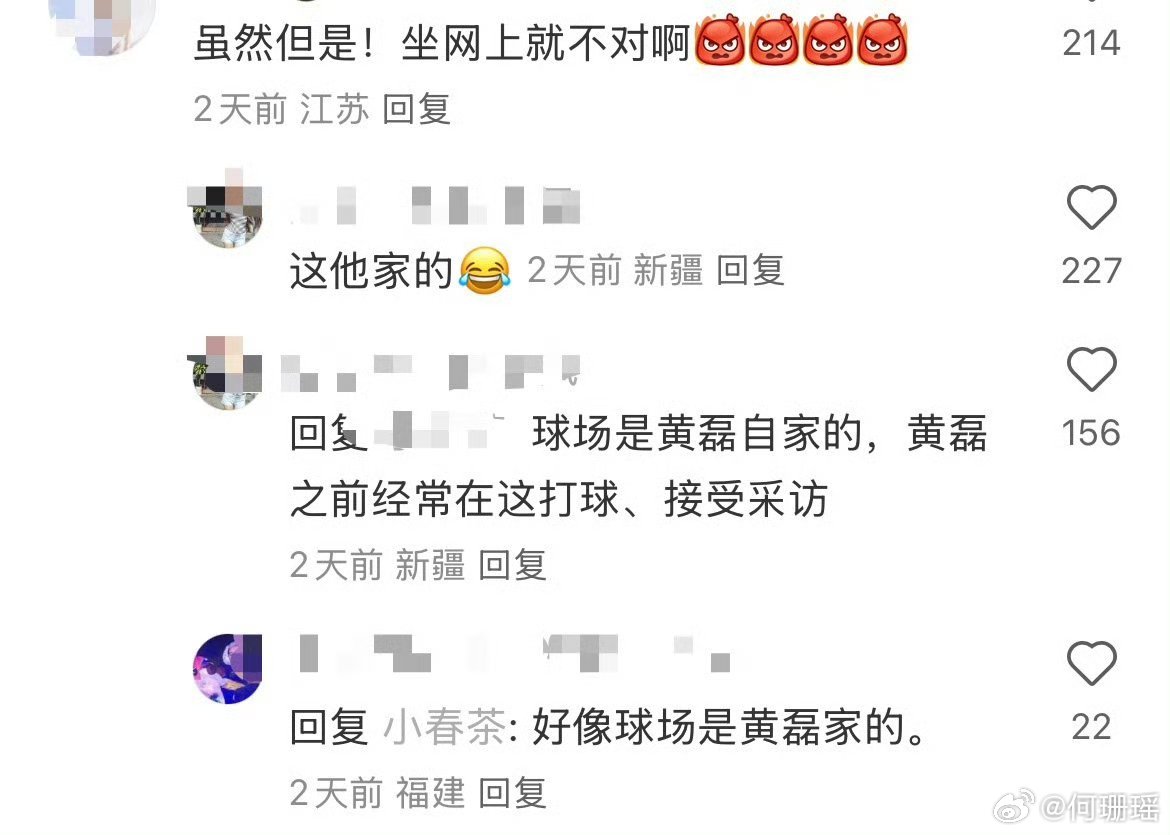This screenshot has width=1170, height=835.
Task: Tap the blurred username above 这他家的
Action: 437,205
